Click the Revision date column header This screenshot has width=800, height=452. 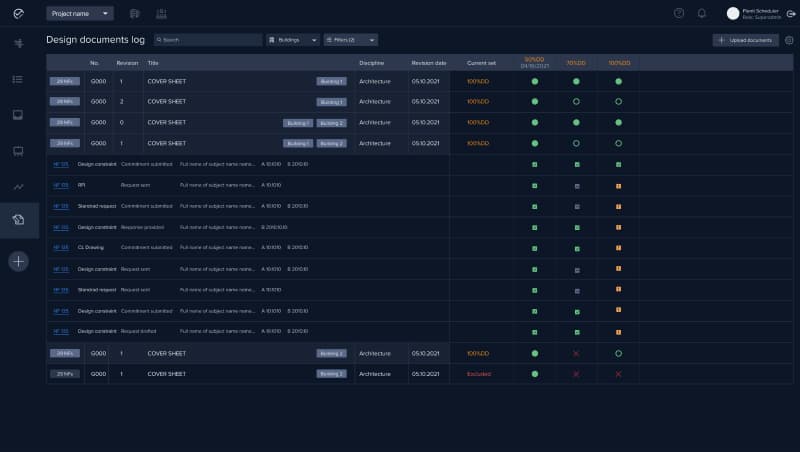point(429,63)
